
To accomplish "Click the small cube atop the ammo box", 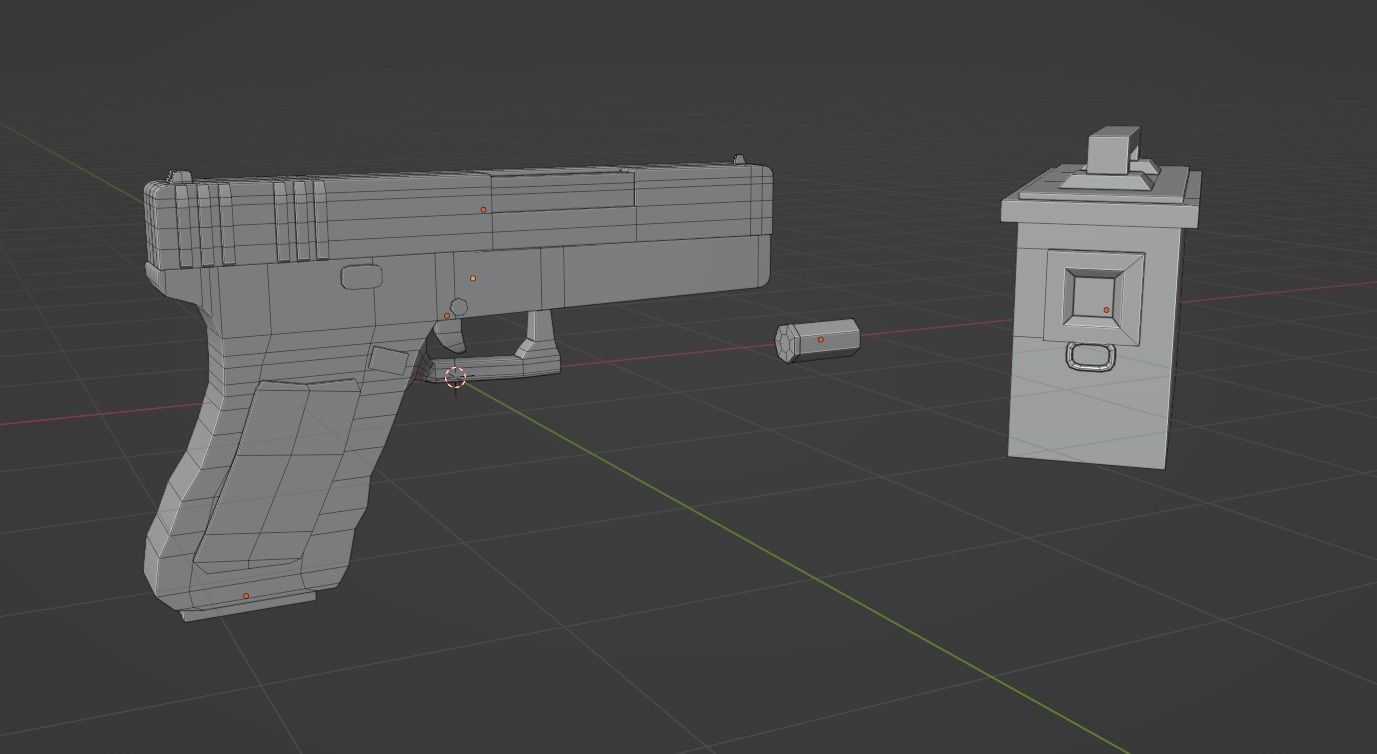I will (x=1110, y=150).
